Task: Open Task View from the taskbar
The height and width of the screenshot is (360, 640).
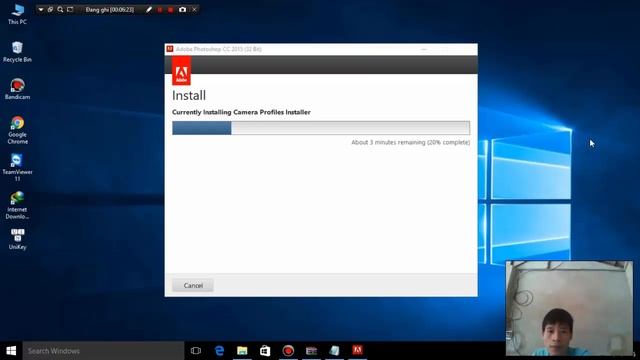Action: (196, 351)
